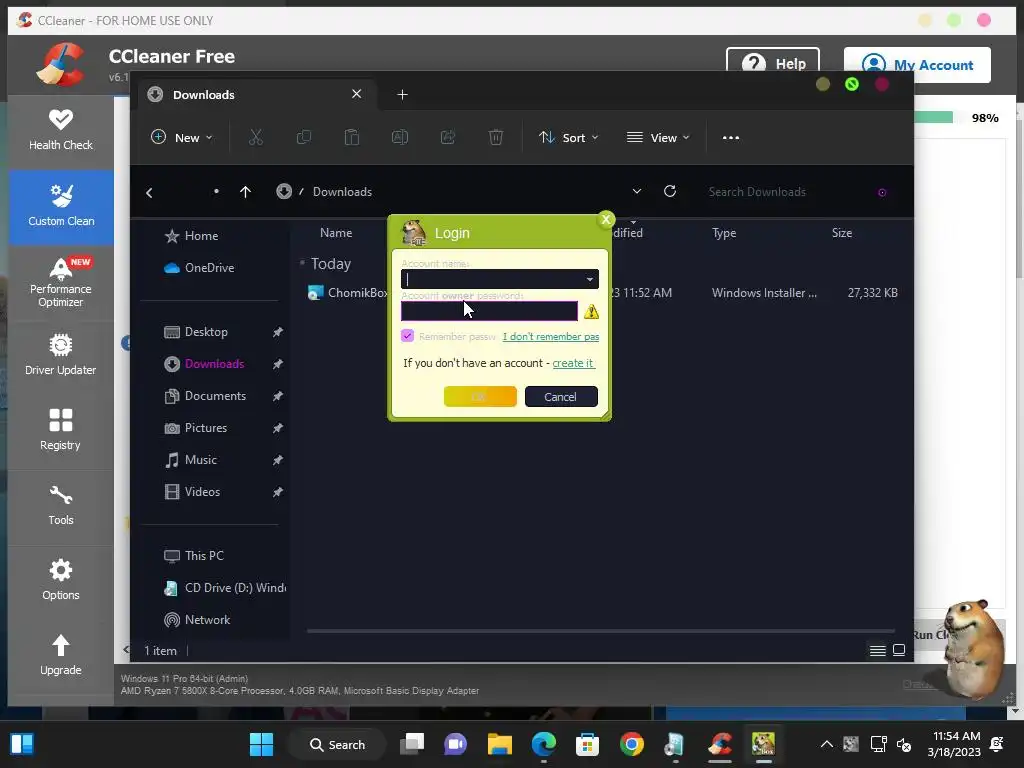1024x768 pixels.
Task: Close the Login dialog
Action: [606, 219]
